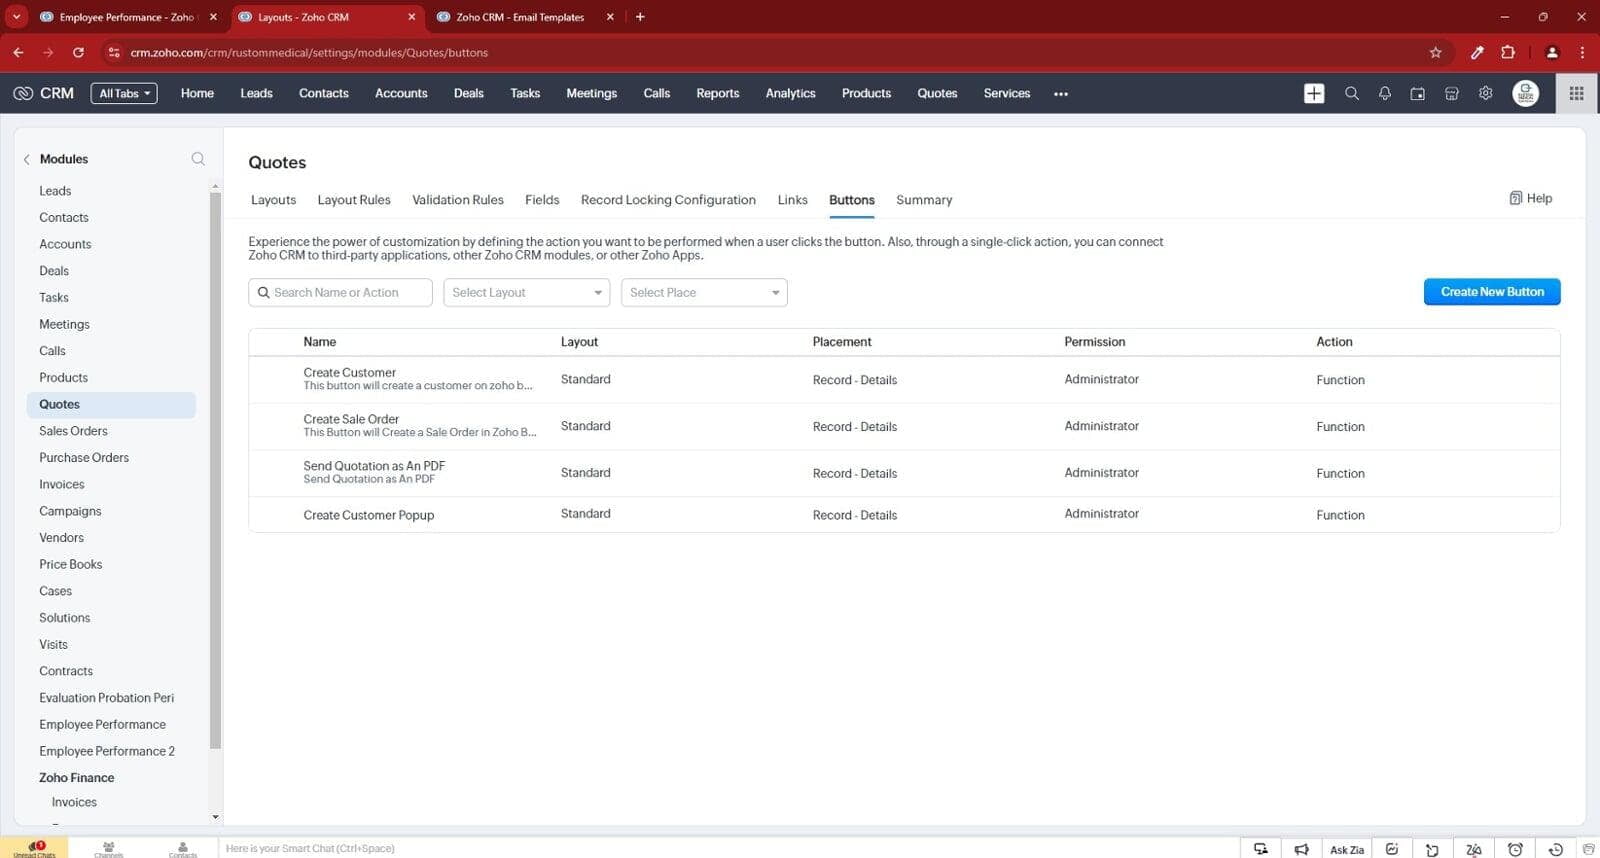Open the Select Layout dropdown
The image size is (1600, 858).
(x=526, y=292)
